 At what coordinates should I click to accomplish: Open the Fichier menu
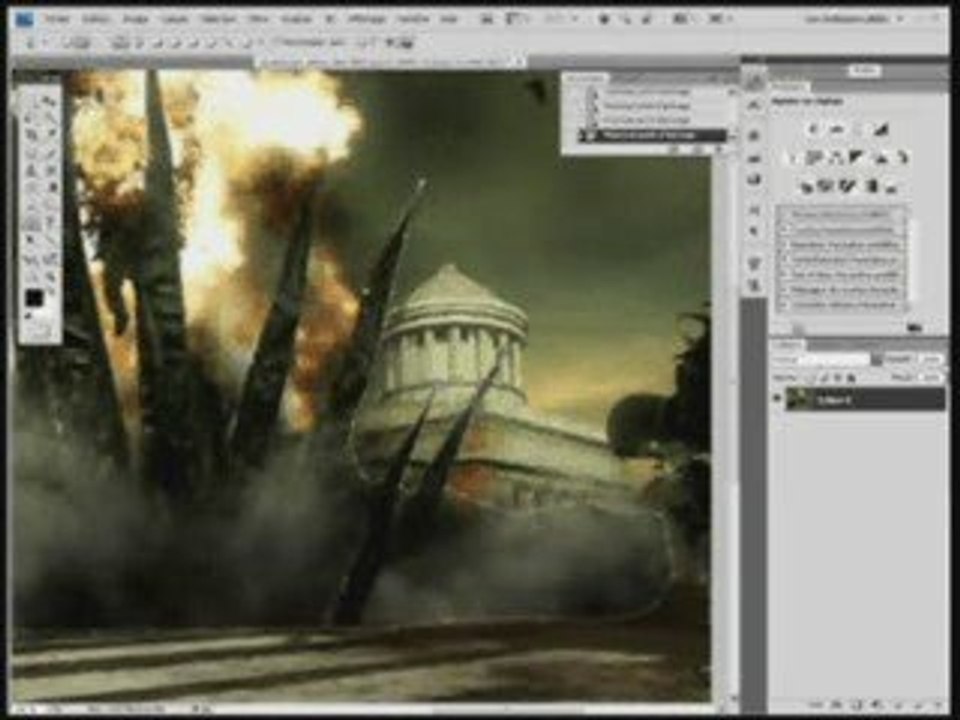[x=56, y=20]
